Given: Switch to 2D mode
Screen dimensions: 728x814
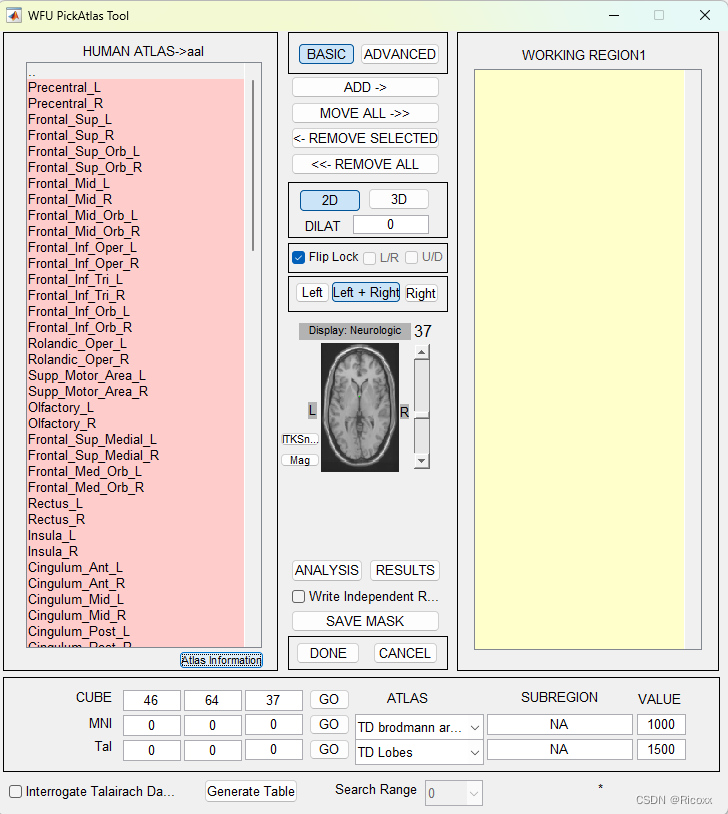Looking at the screenshot, I should click(330, 200).
